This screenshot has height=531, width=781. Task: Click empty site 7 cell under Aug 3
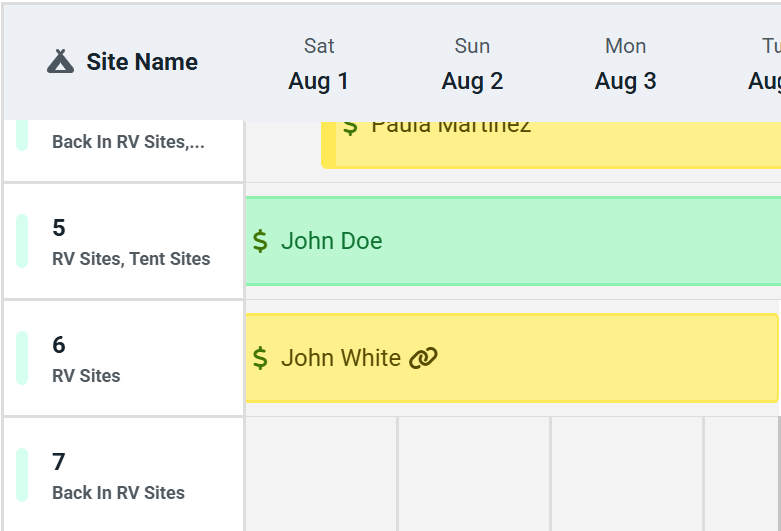pos(627,474)
